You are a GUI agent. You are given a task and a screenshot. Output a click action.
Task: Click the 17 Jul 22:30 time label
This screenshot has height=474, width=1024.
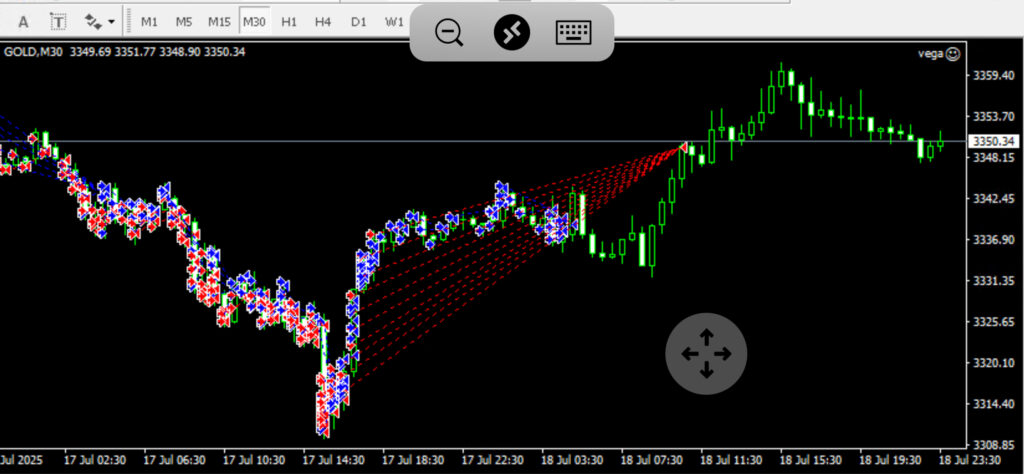[x=493, y=460]
